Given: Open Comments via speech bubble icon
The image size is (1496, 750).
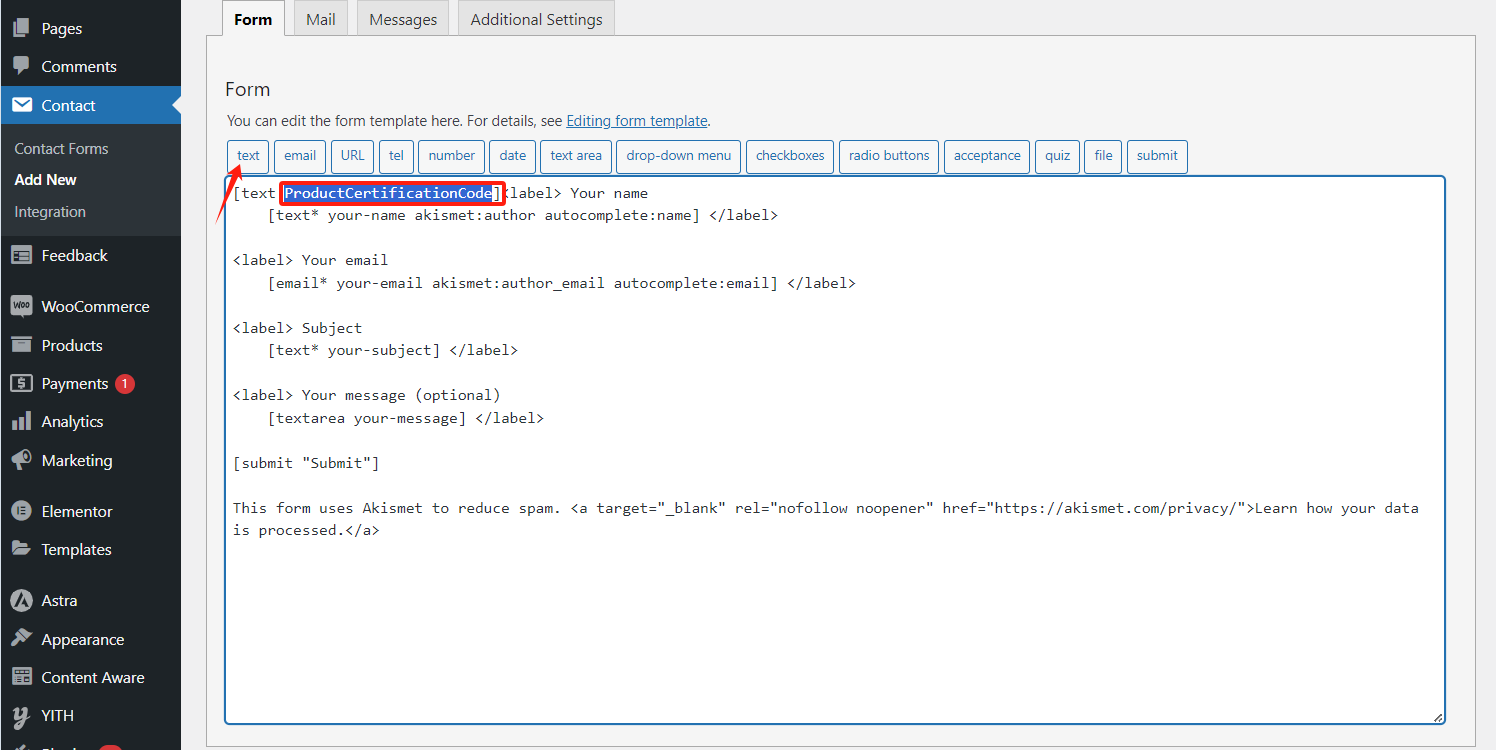Looking at the screenshot, I should click(21, 67).
